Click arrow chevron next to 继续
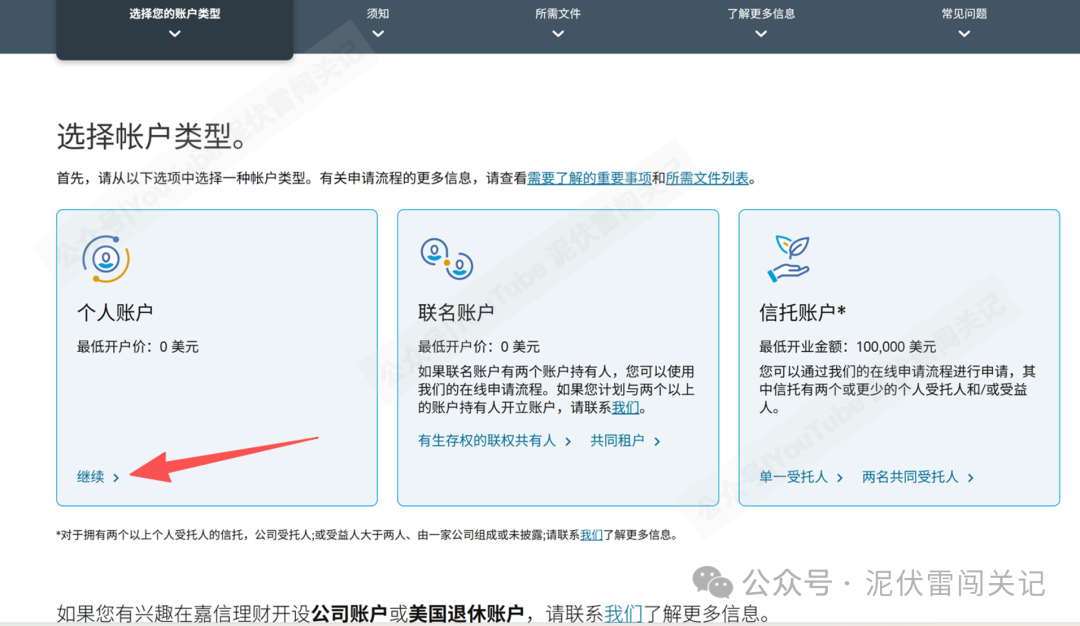This screenshot has height=626, width=1080. pyautogui.click(x=116, y=477)
